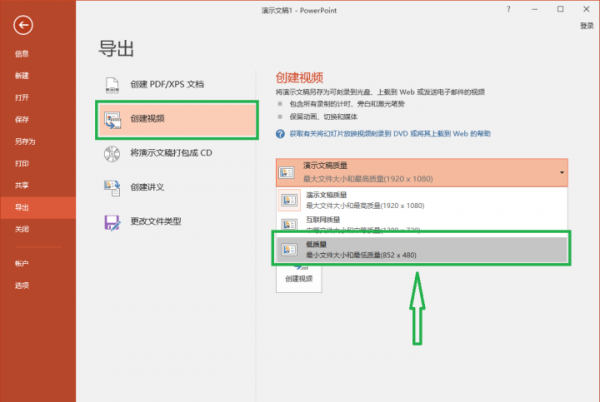Viewport: 600px width, 402px height.
Task: Open the DVD/Web help link
Action: [x=390, y=133]
